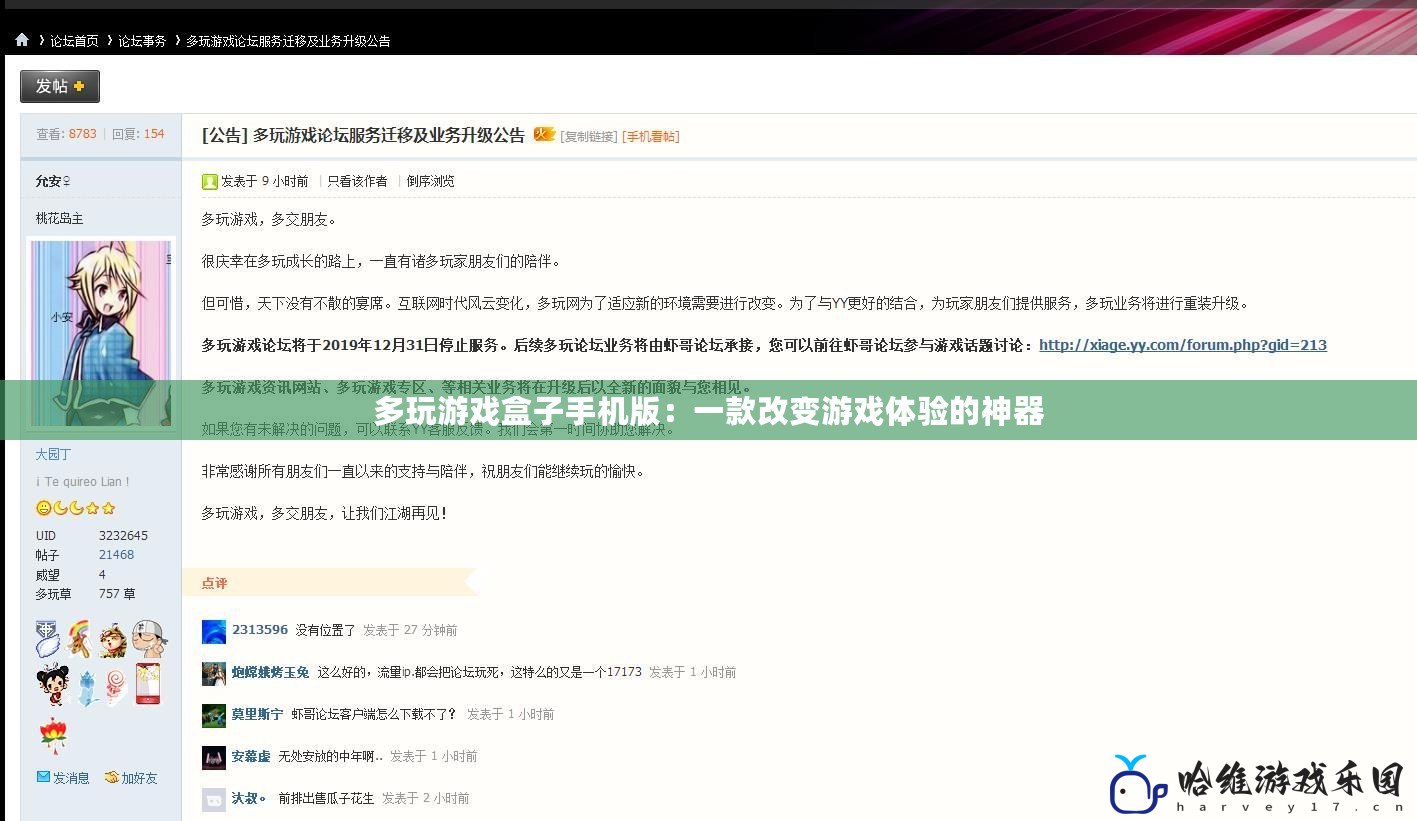This screenshot has width=1417, height=821.
Task: Click the smiley rank icon under signature
Action: coord(44,508)
